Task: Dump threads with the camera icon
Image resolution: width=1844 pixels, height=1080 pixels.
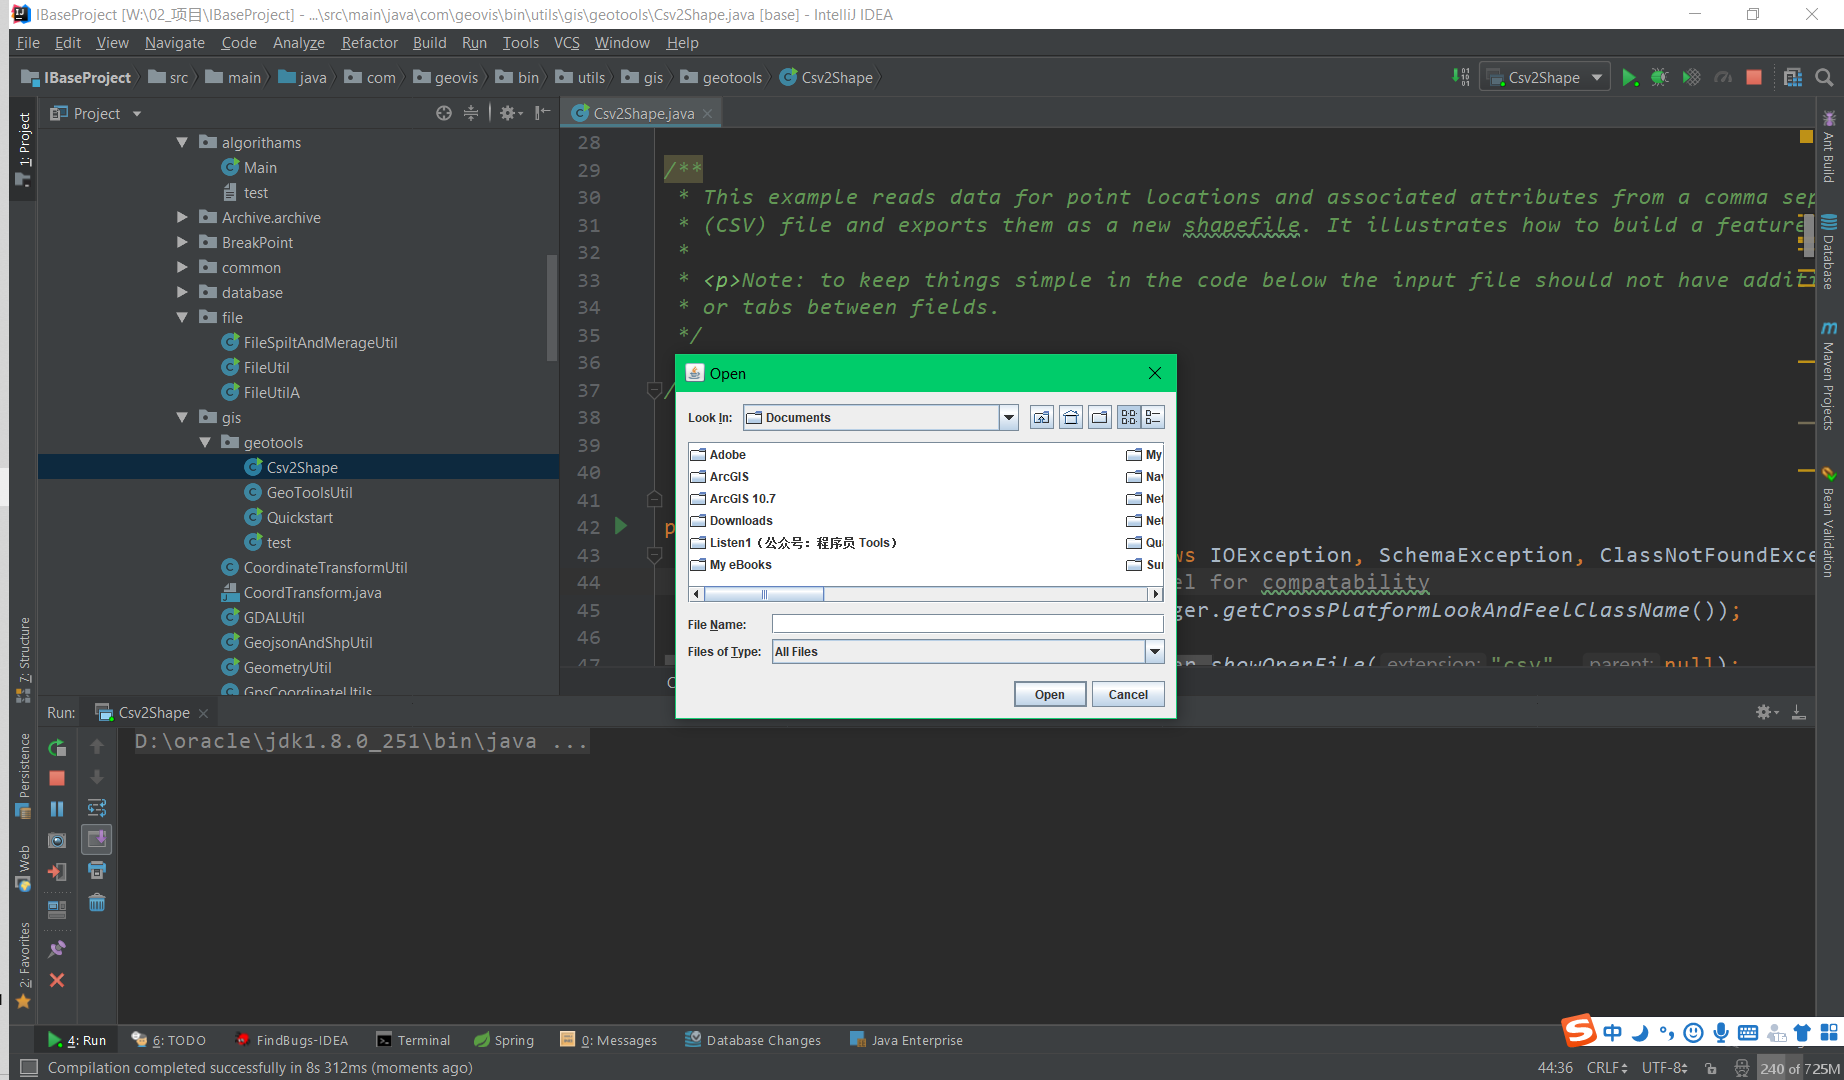Action: point(57,841)
